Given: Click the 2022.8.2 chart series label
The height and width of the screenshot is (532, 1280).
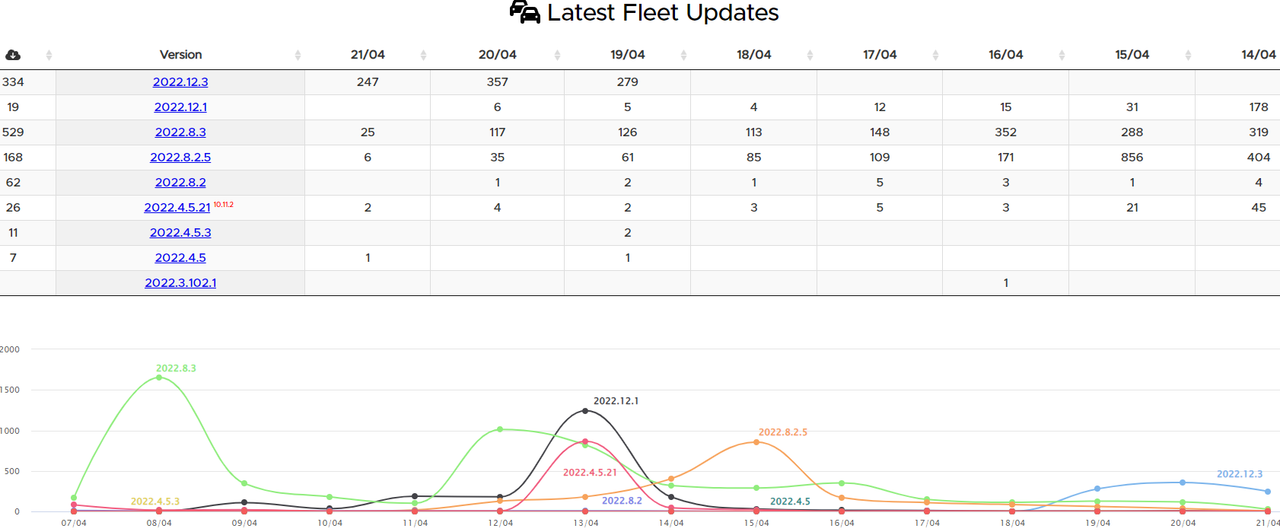Looking at the screenshot, I should [x=622, y=500].
